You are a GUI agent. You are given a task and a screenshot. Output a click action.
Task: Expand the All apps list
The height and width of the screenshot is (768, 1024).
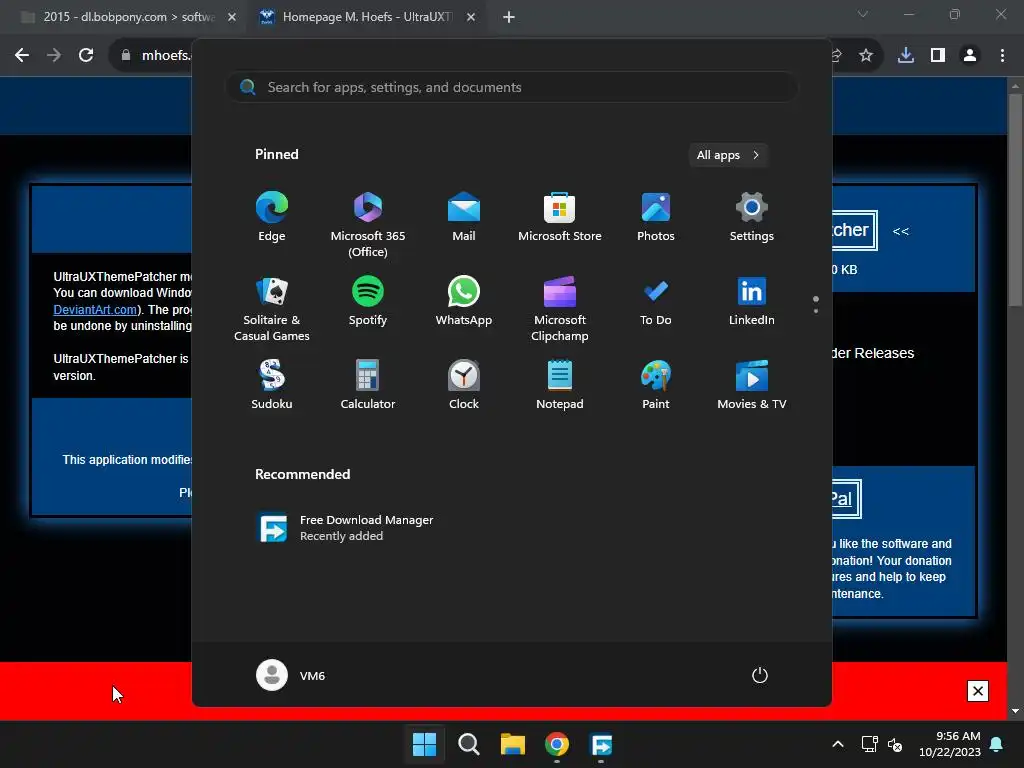(x=728, y=155)
